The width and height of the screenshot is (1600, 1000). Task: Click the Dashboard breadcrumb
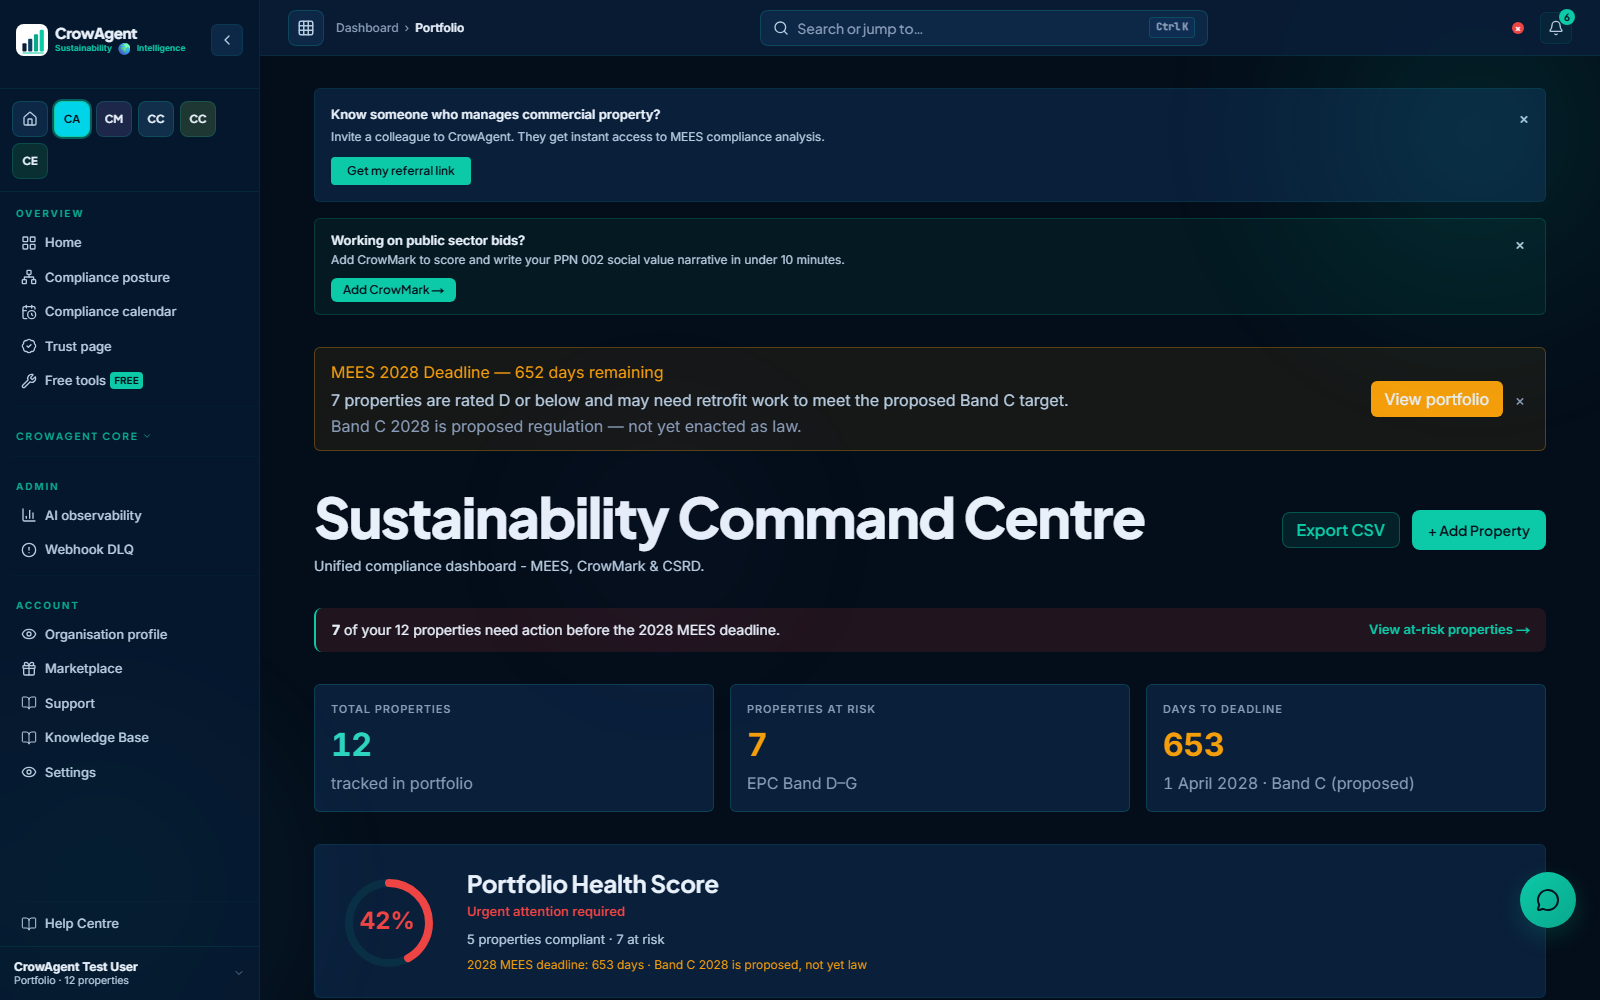[x=367, y=28]
